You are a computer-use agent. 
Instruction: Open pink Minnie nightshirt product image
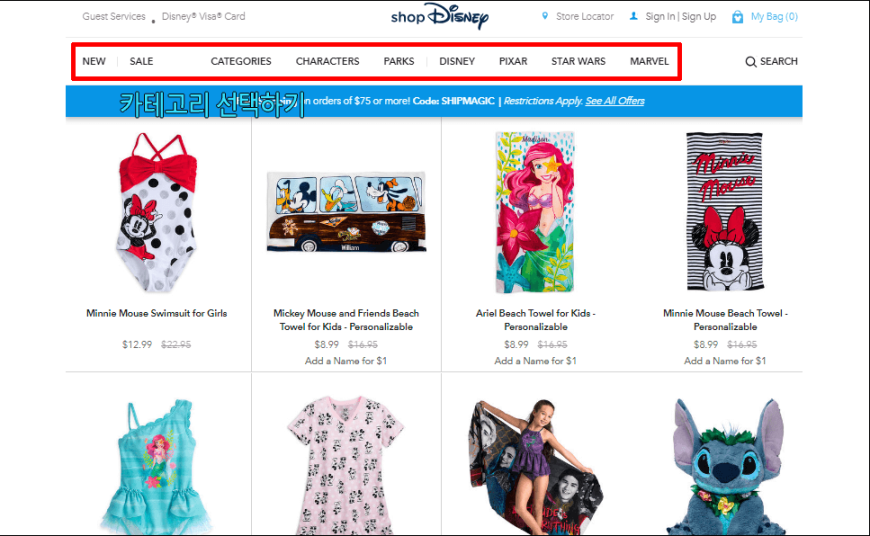tap(346, 465)
